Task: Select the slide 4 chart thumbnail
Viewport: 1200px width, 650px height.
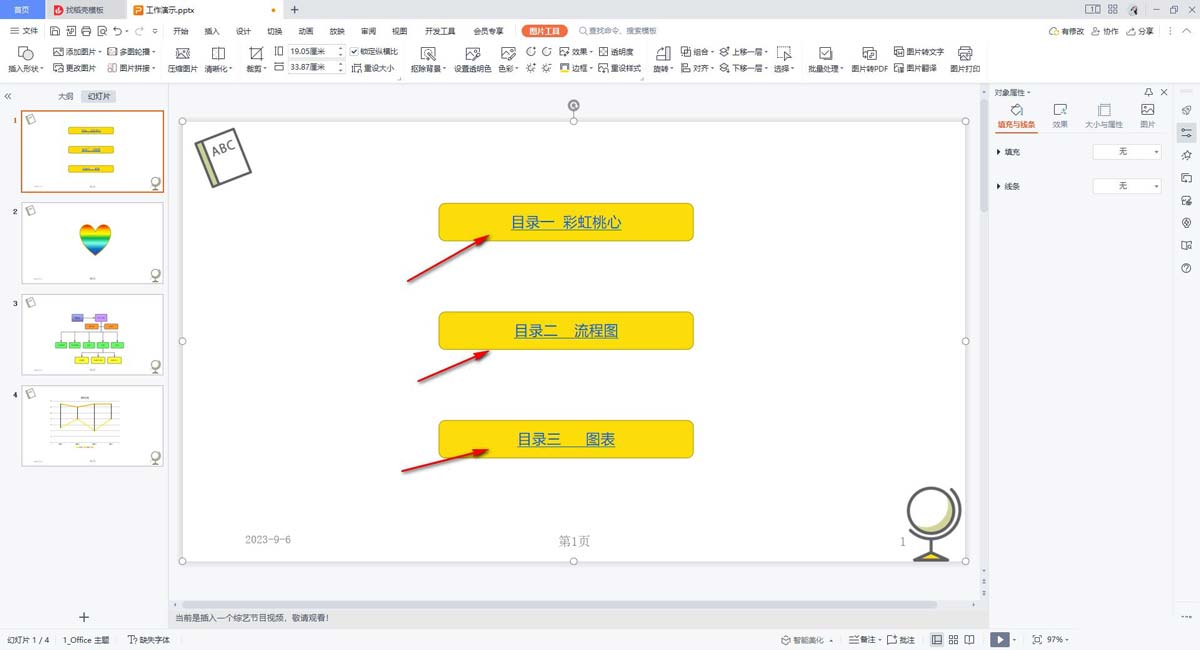Action: [92, 426]
